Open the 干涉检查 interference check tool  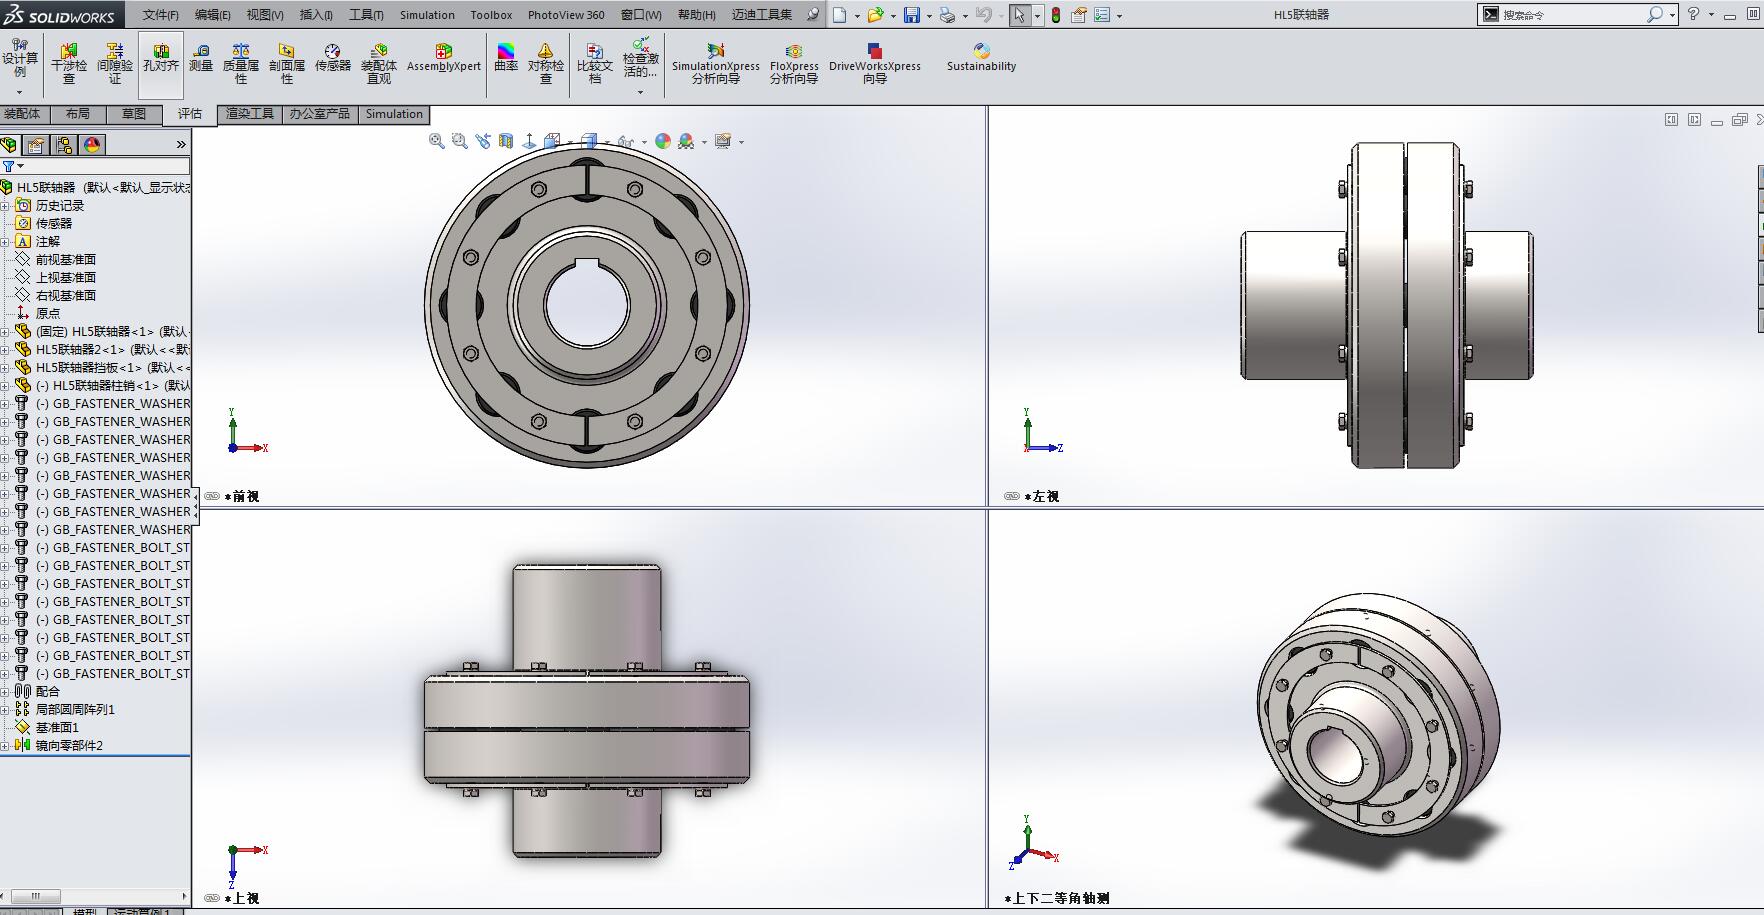(x=69, y=64)
